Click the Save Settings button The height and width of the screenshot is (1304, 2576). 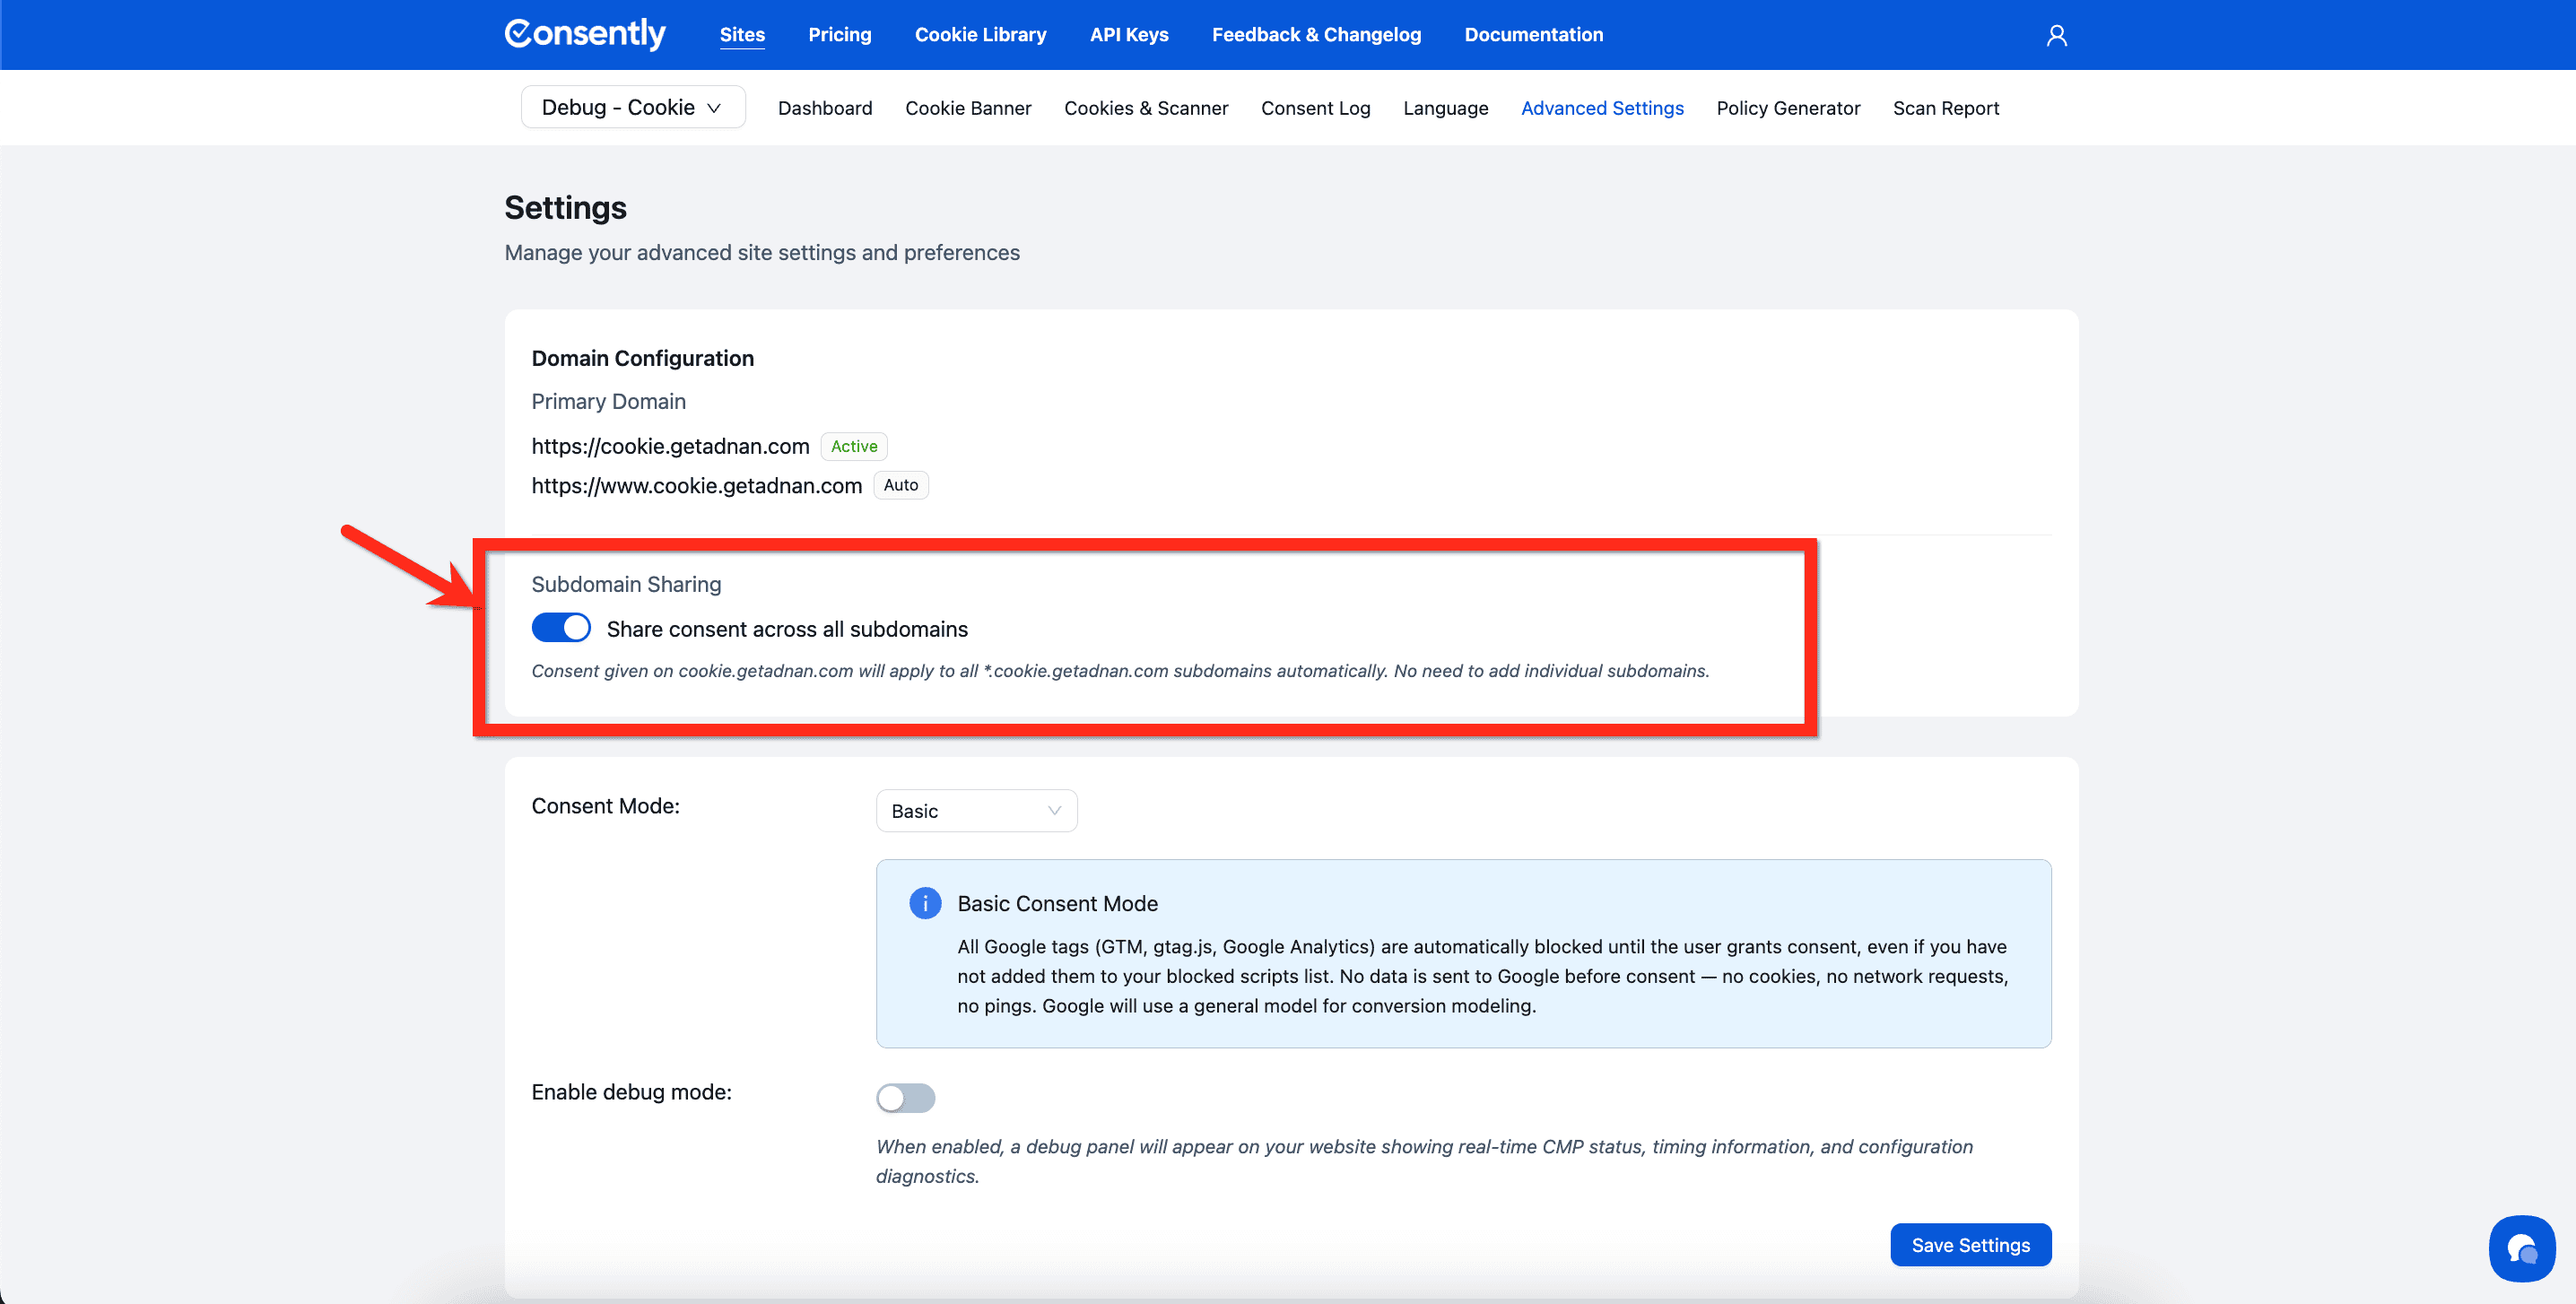1970,1244
